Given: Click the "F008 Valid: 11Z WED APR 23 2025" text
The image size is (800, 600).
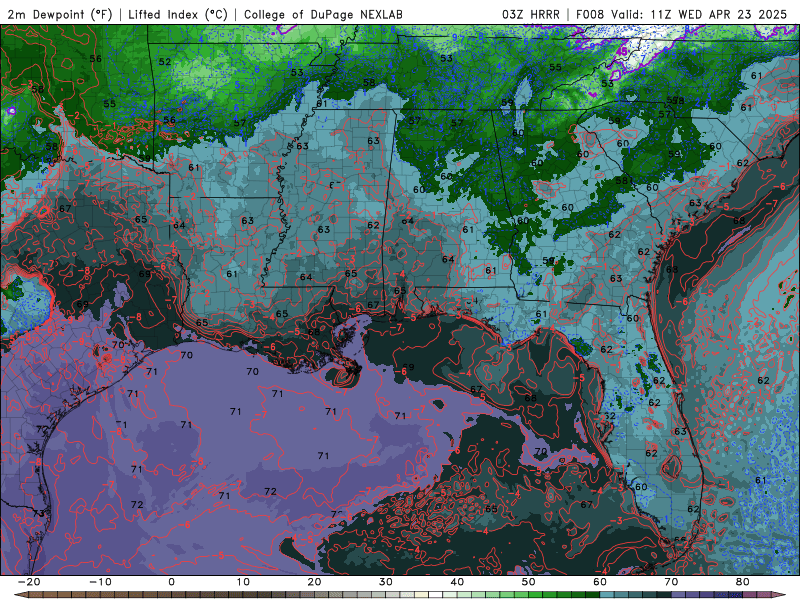Looking at the screenshot, I should tap(682, 14).
